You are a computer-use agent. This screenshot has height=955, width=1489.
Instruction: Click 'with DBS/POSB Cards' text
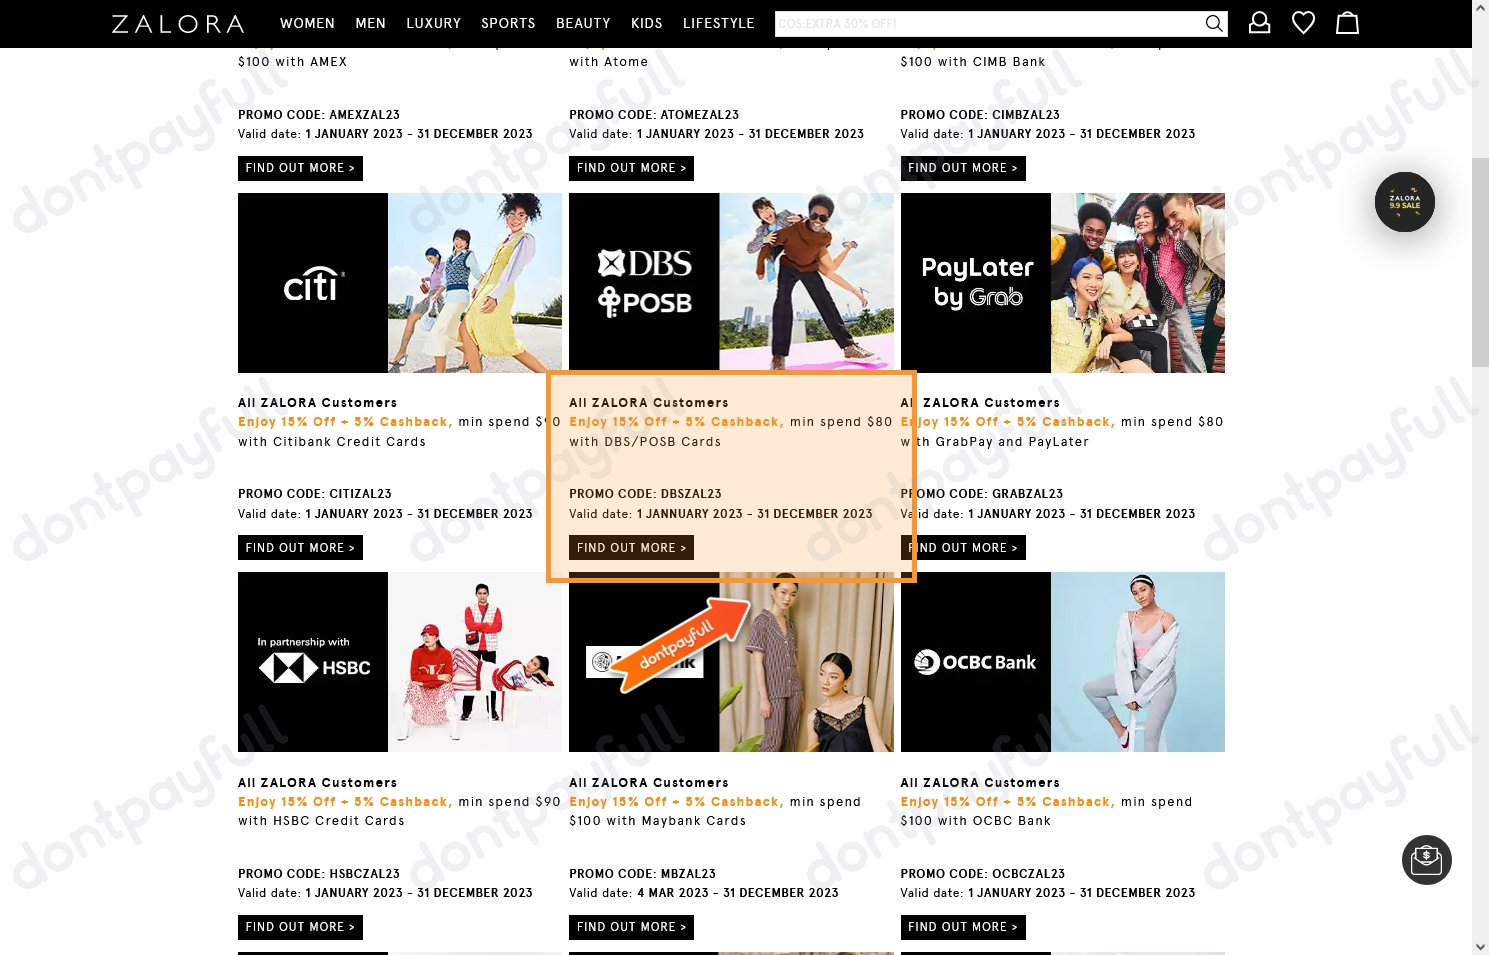(645, 442)
